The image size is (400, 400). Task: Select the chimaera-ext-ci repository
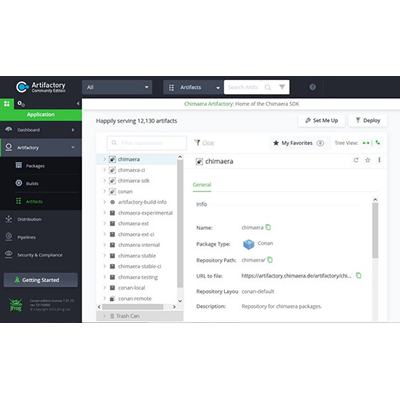(x=136, y=234)
